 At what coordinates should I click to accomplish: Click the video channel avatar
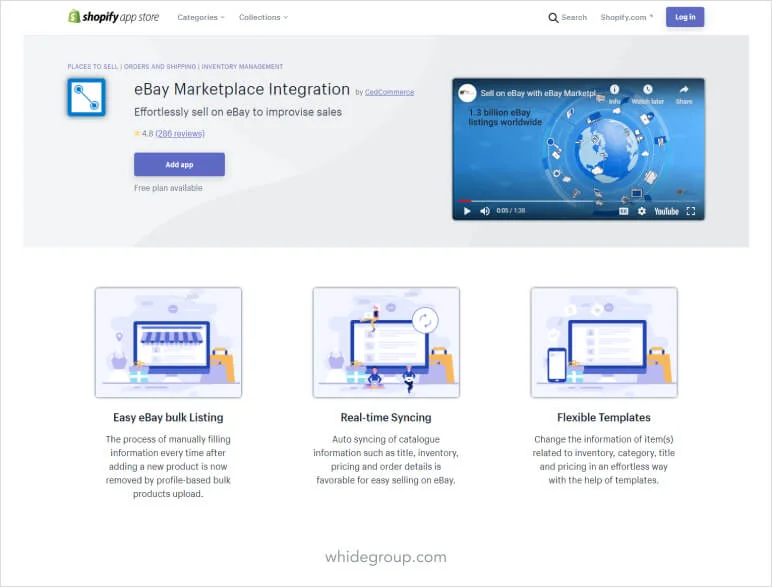pyautogui.click(x=467, y=93)
